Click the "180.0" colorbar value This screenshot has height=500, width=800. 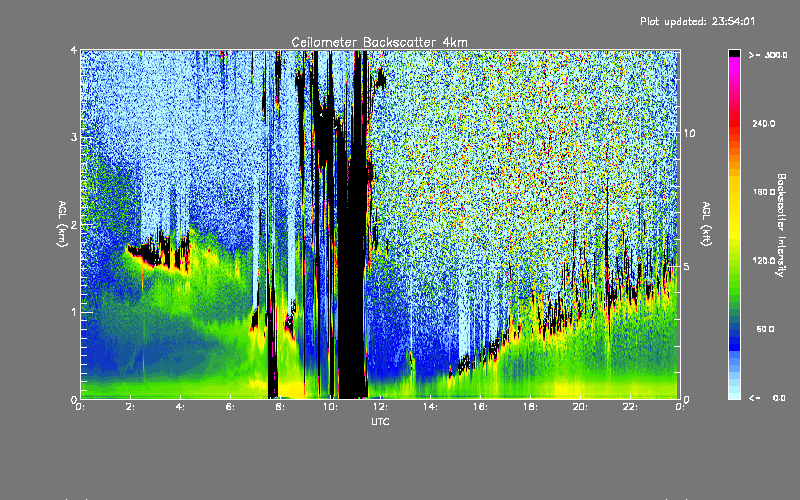pos(764,192)
